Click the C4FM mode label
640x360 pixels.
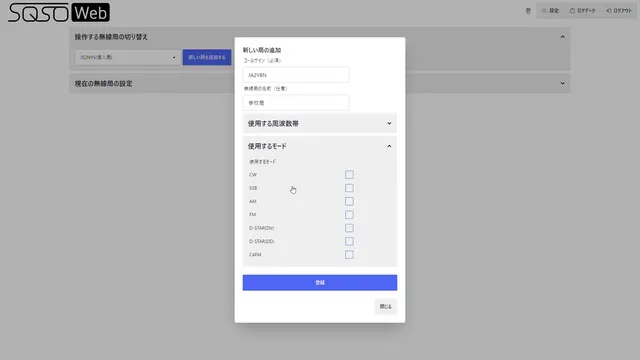[x=255, y=255]
